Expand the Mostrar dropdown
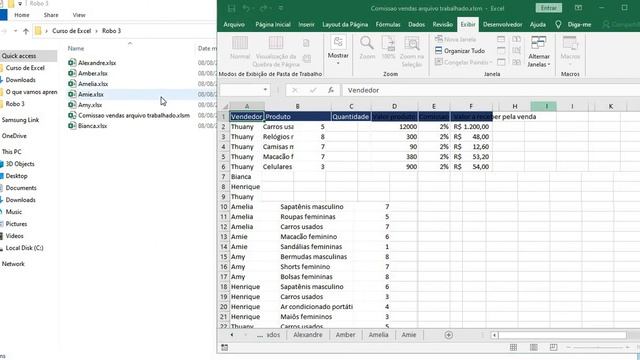Viewport: 640px width, 360px height. [x=338, y=51]
